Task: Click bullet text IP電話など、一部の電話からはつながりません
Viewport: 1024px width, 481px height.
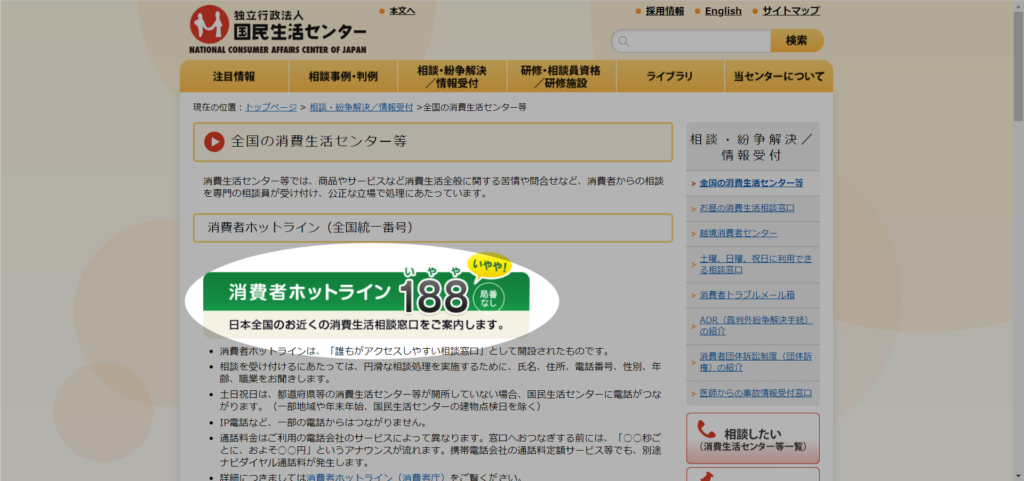Action: (x=323, y=423)
